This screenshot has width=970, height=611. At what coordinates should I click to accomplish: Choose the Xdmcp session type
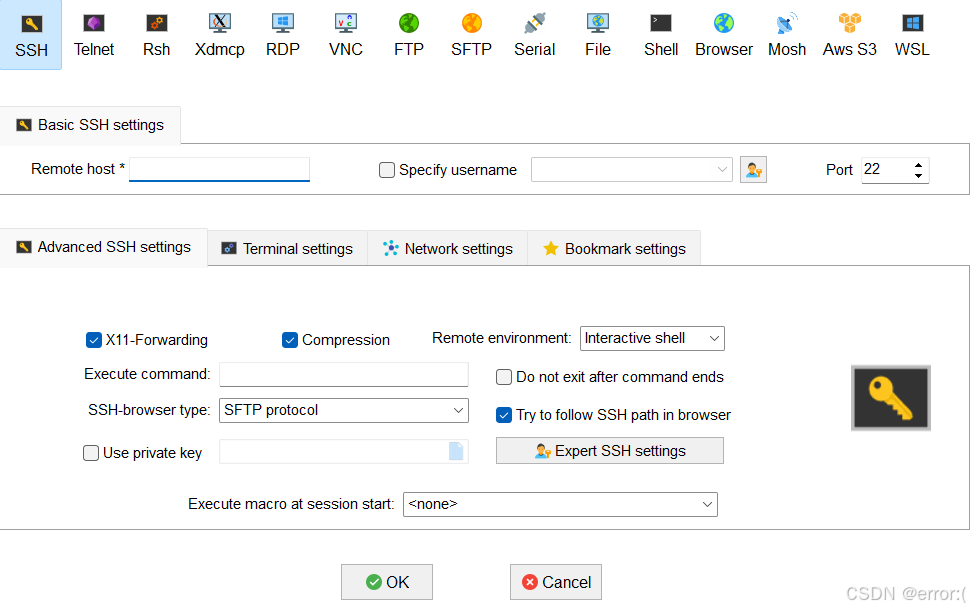coord(220,35)
